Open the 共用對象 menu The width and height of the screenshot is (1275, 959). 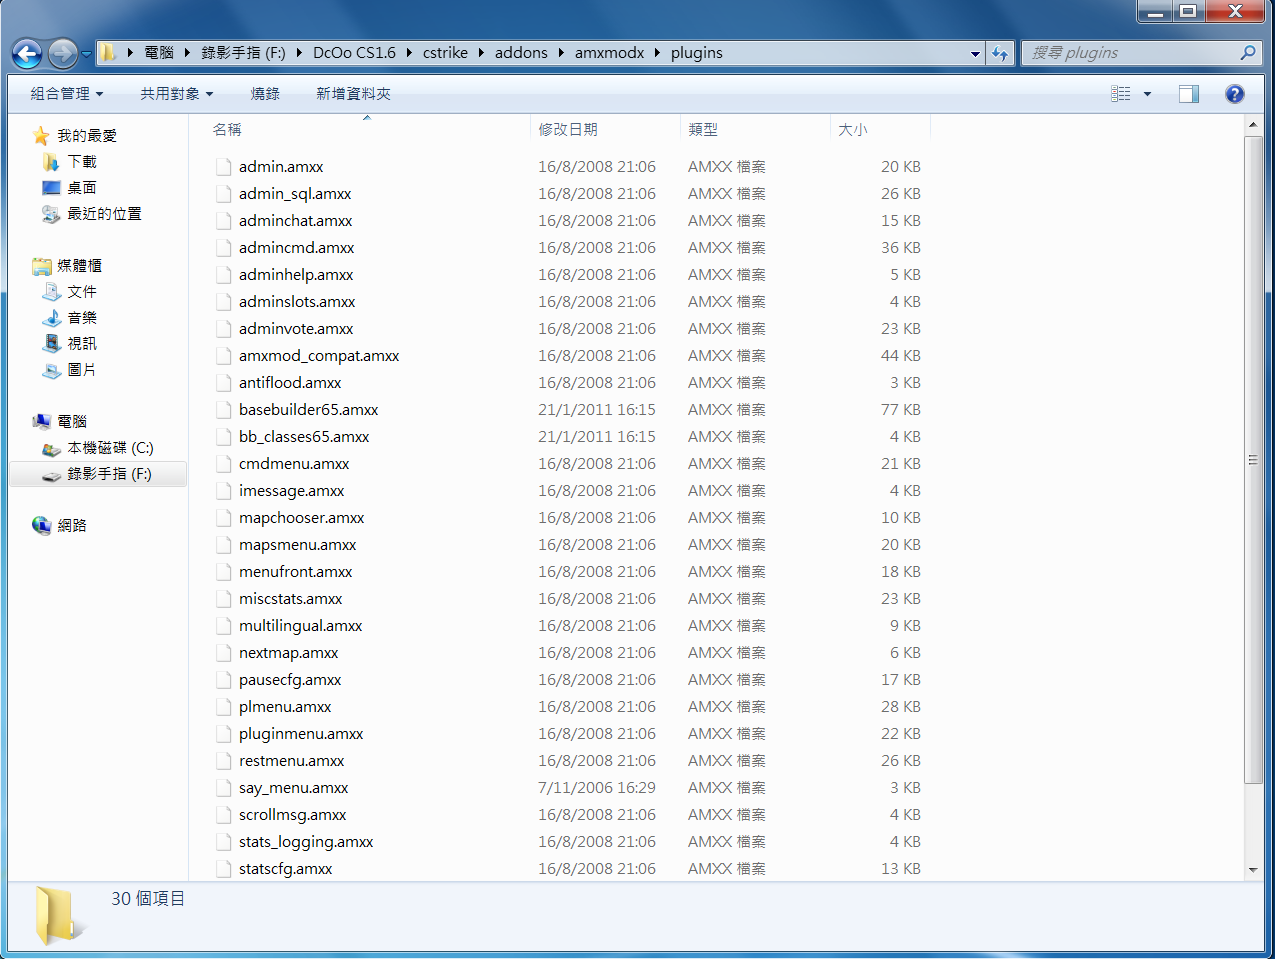point(177,94)
